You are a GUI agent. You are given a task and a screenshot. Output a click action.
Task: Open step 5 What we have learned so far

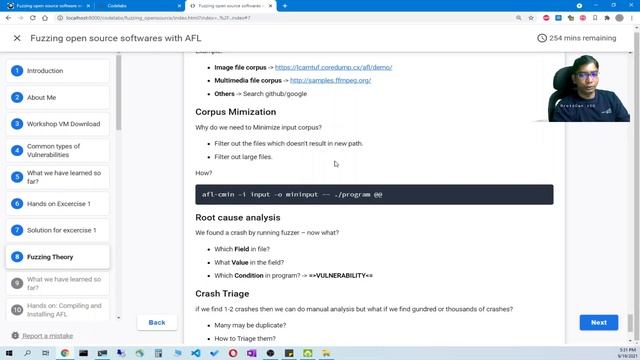(x=58, y=177)
